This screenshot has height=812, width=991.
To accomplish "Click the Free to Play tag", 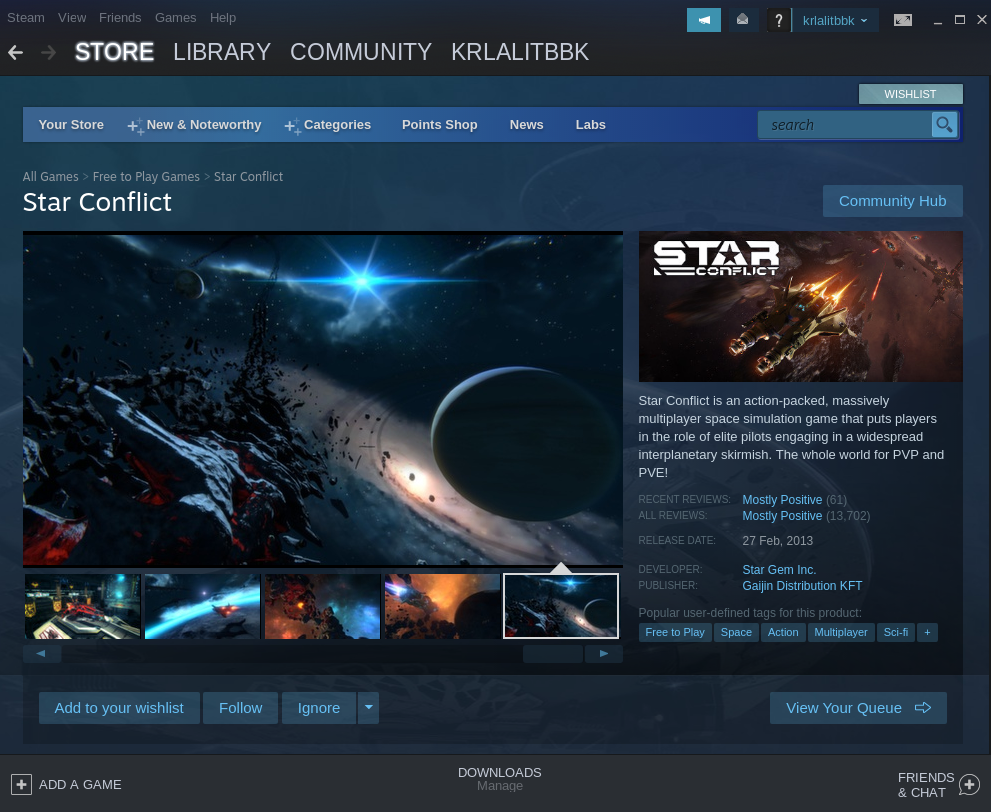I will click(674, 632).
